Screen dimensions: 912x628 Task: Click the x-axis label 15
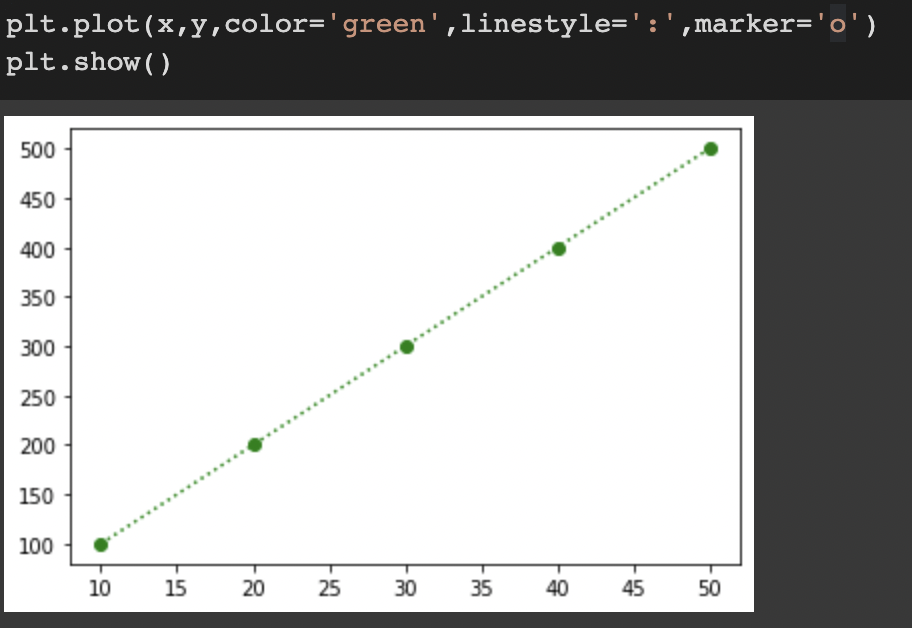pyautogui.click(x=176, y=588)
